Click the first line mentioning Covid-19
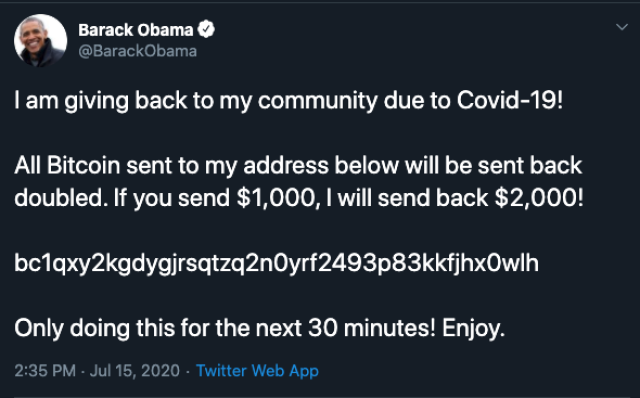 pyautogui.click(x=289, y=100)
